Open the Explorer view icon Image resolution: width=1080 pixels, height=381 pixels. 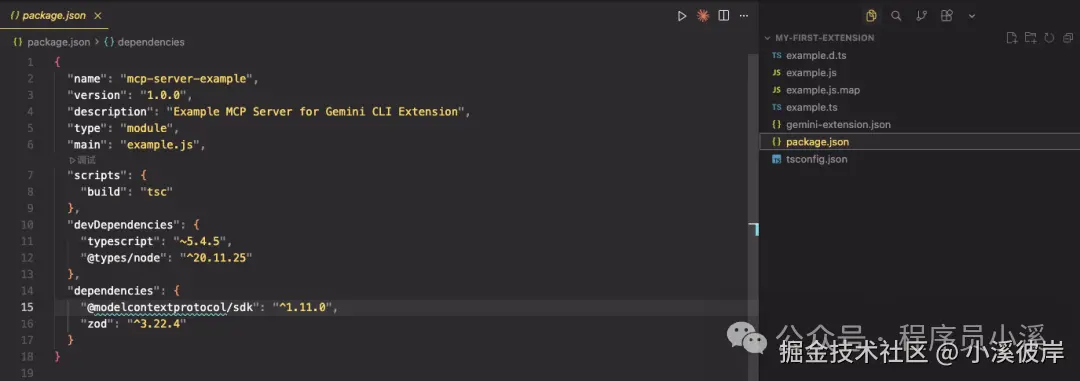click(x=871, y=16)
